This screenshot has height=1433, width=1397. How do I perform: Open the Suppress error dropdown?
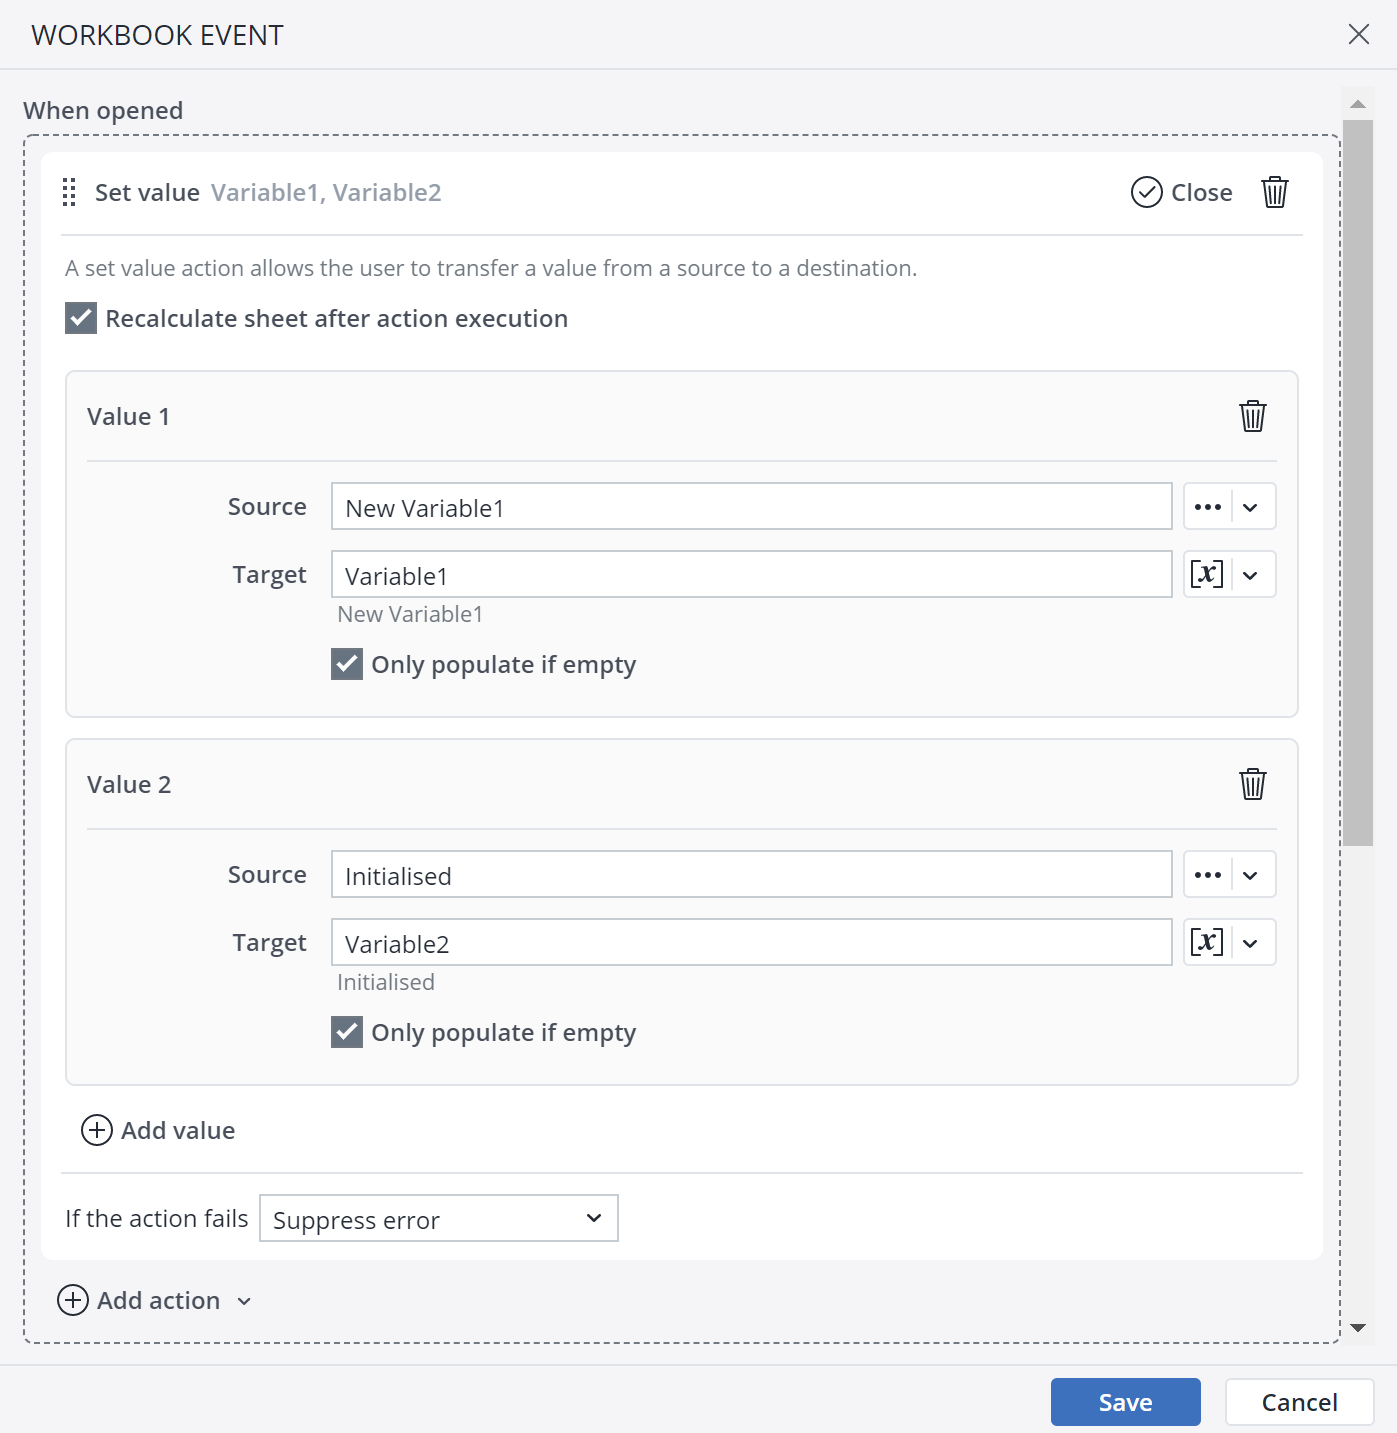[439, 1218]
